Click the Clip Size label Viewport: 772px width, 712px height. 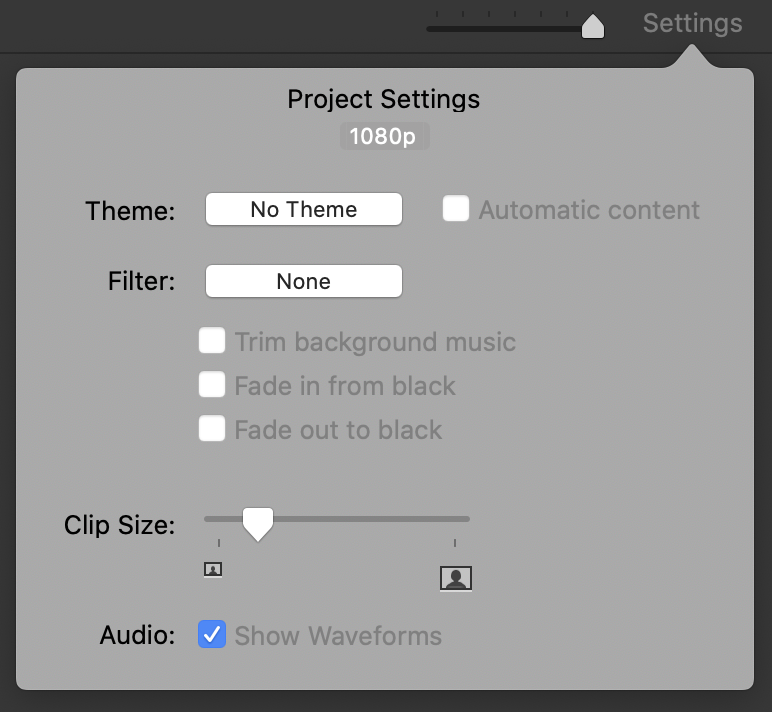click(x=120, y=525)
